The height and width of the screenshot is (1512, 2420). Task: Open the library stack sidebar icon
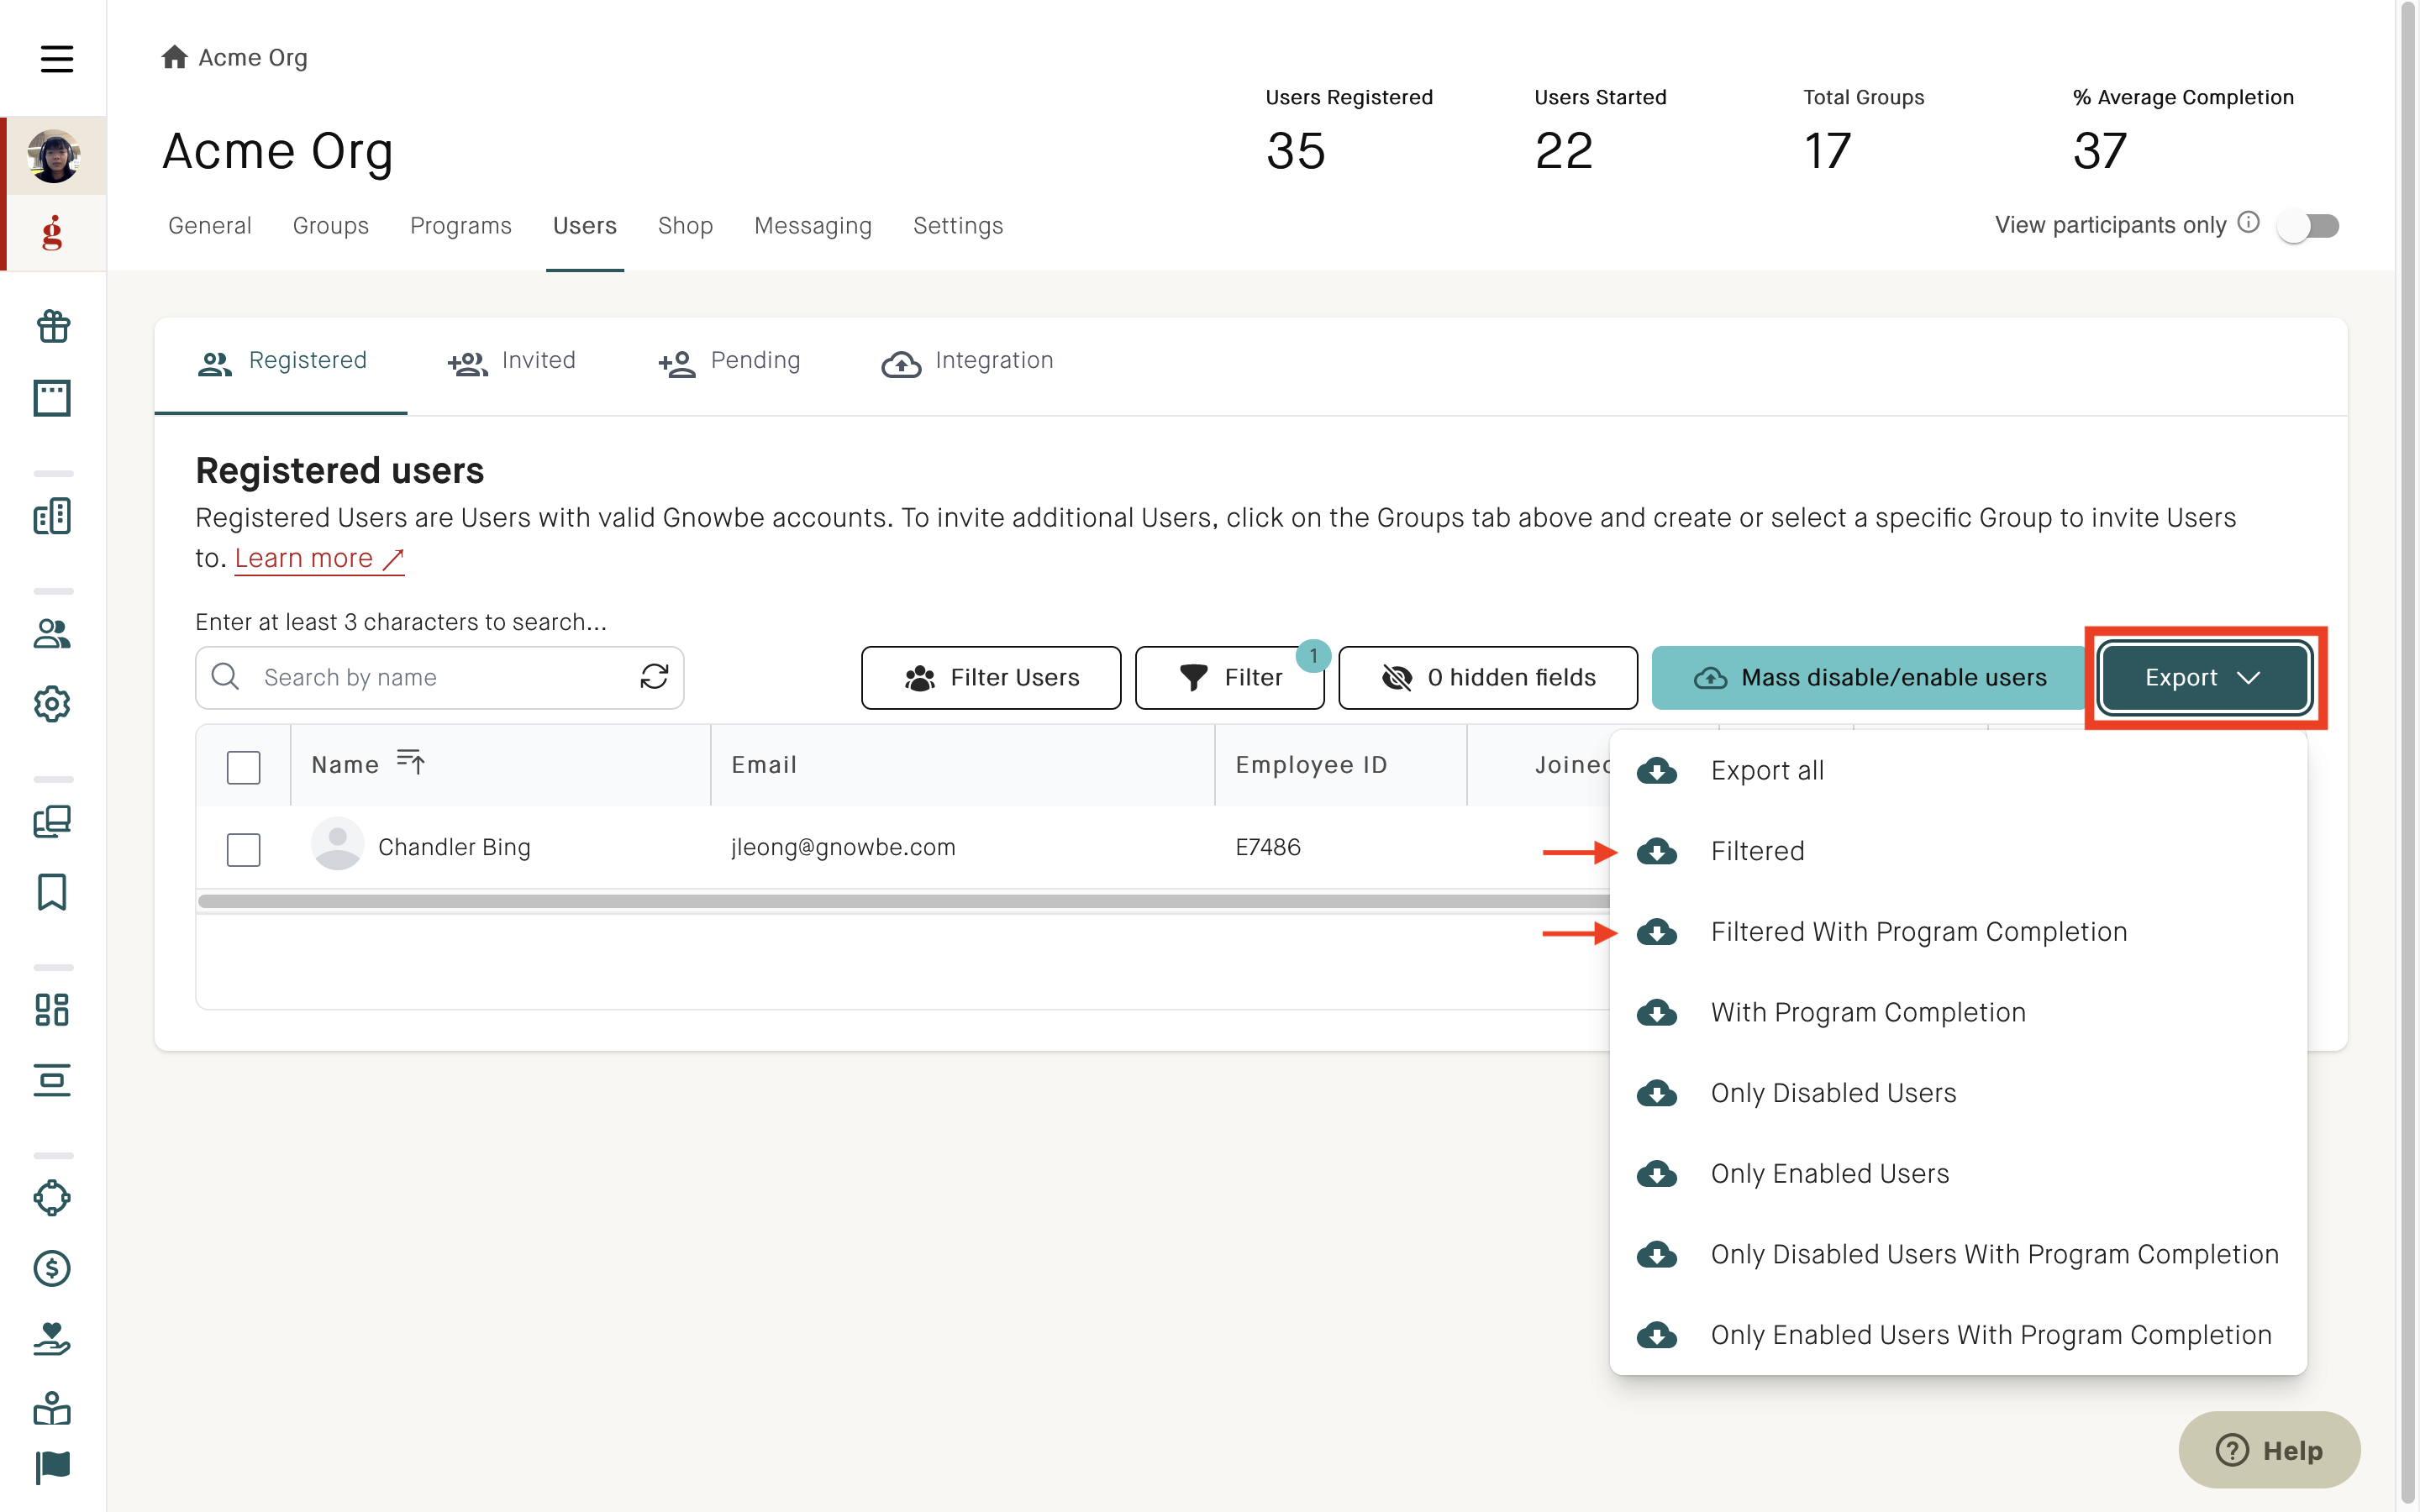53,821
